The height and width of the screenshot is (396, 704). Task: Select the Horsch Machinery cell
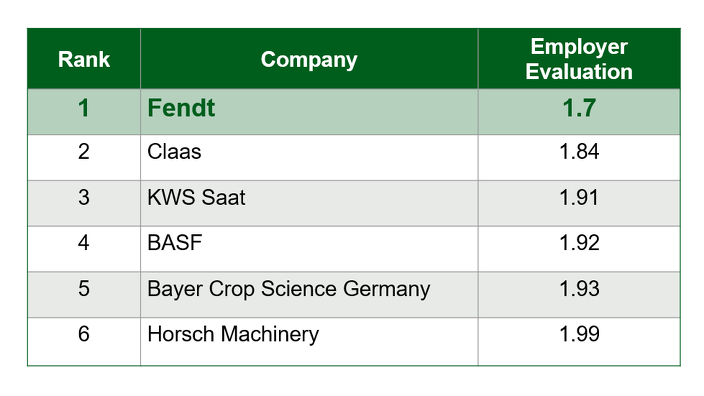[x=309, y=342]
